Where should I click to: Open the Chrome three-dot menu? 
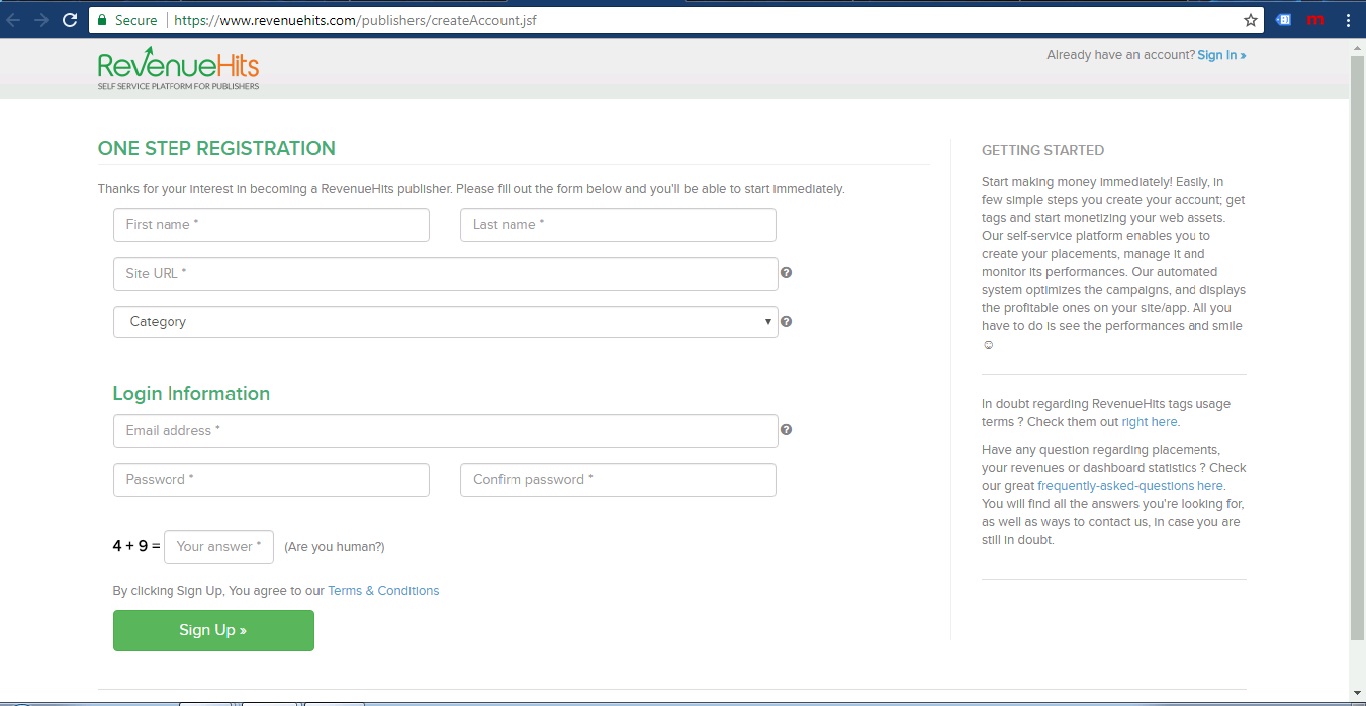tap(1351, 20)
